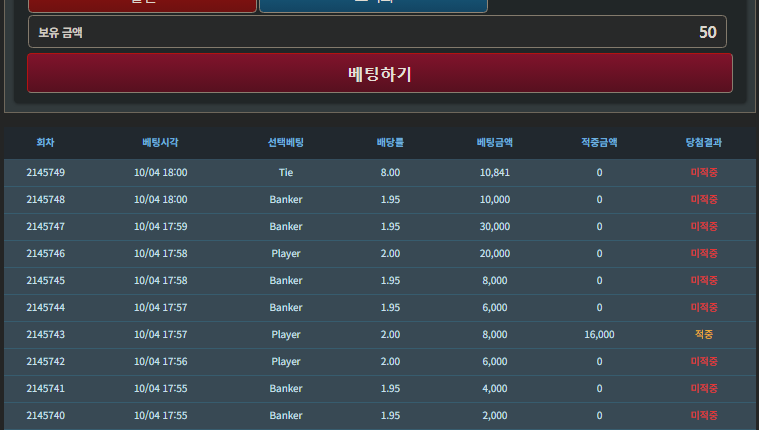Viewport: 759px width, 430px height.
Task: Click the 10,000 bet amount
Action: pyautogui.click(x=495, y=200)
